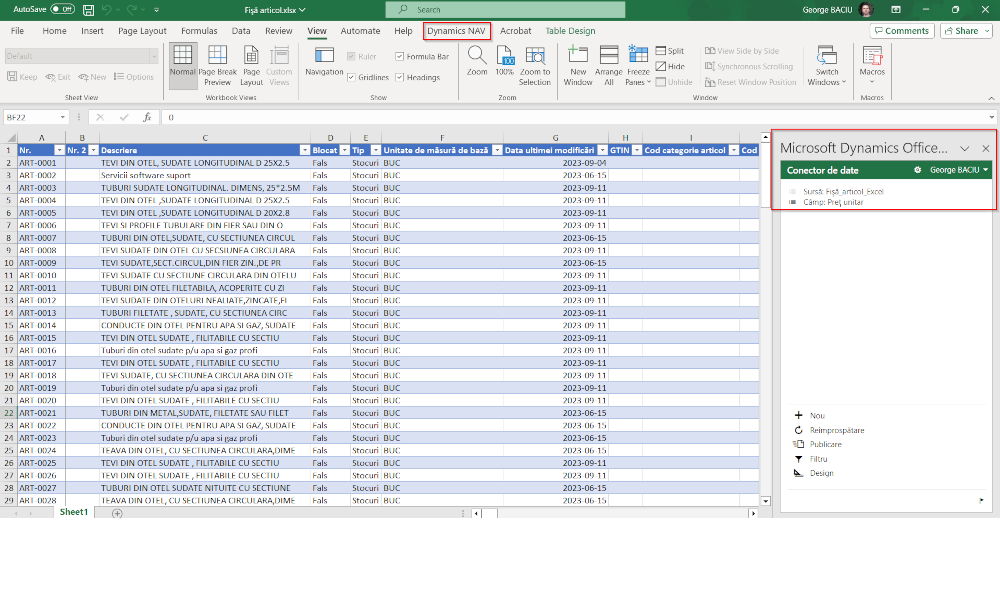Switch to the Insert tab
Screen dimensions: 1000x600
[92, 31]
